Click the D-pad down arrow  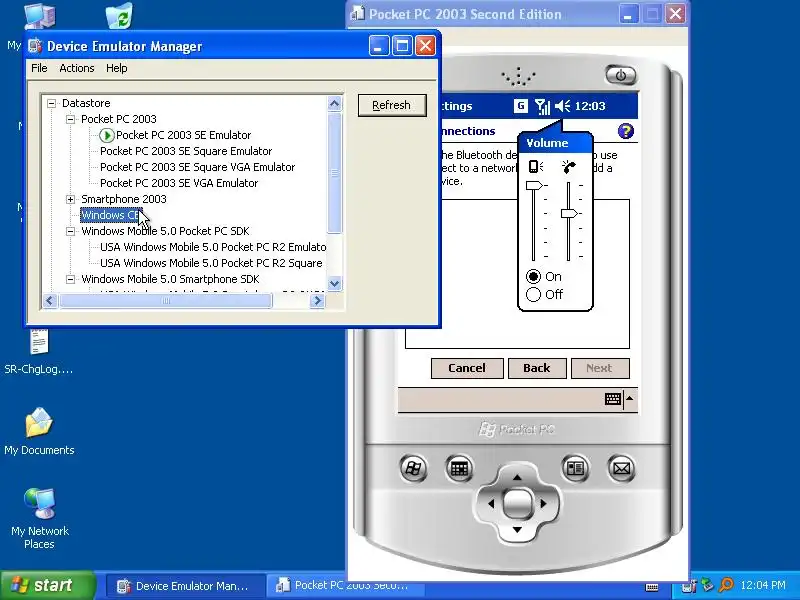[517, 530]
